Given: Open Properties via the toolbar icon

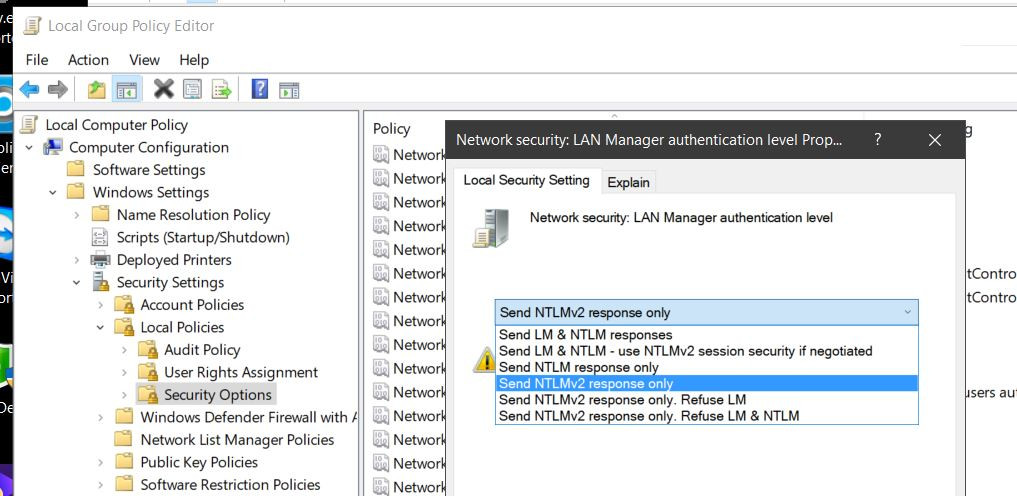Looking at the screenshot, I should tap(191, 90).
